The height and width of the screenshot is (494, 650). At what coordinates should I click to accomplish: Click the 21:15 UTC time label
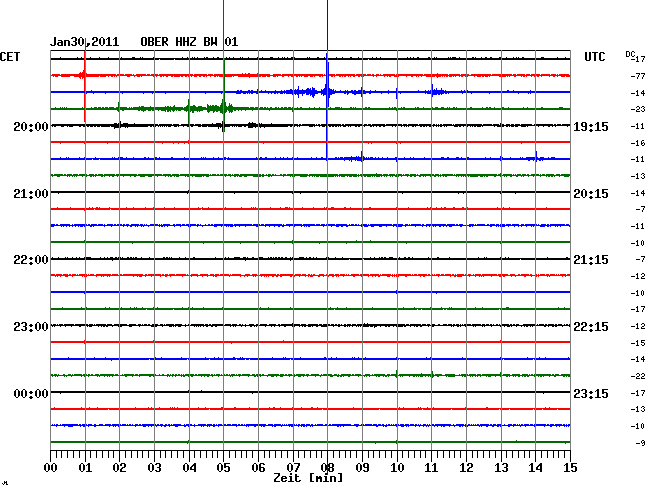(x=591, y=260)
